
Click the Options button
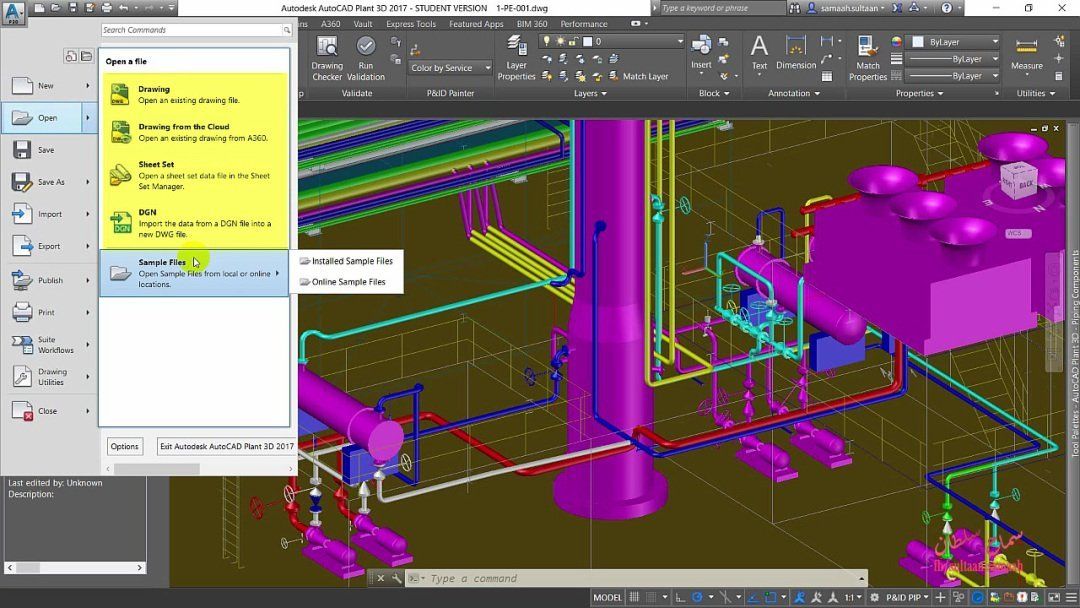[124, 446]
